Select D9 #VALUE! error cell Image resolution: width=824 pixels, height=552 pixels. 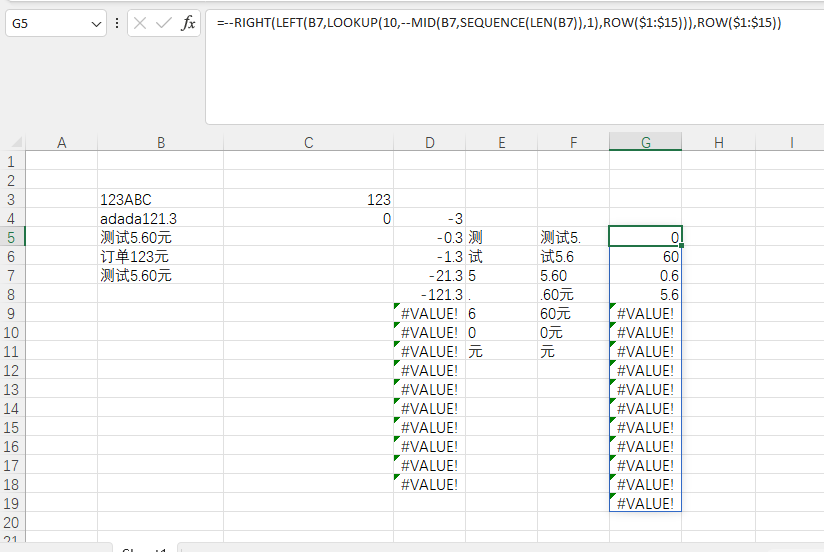pyautogui.click(x=429, y=313)
